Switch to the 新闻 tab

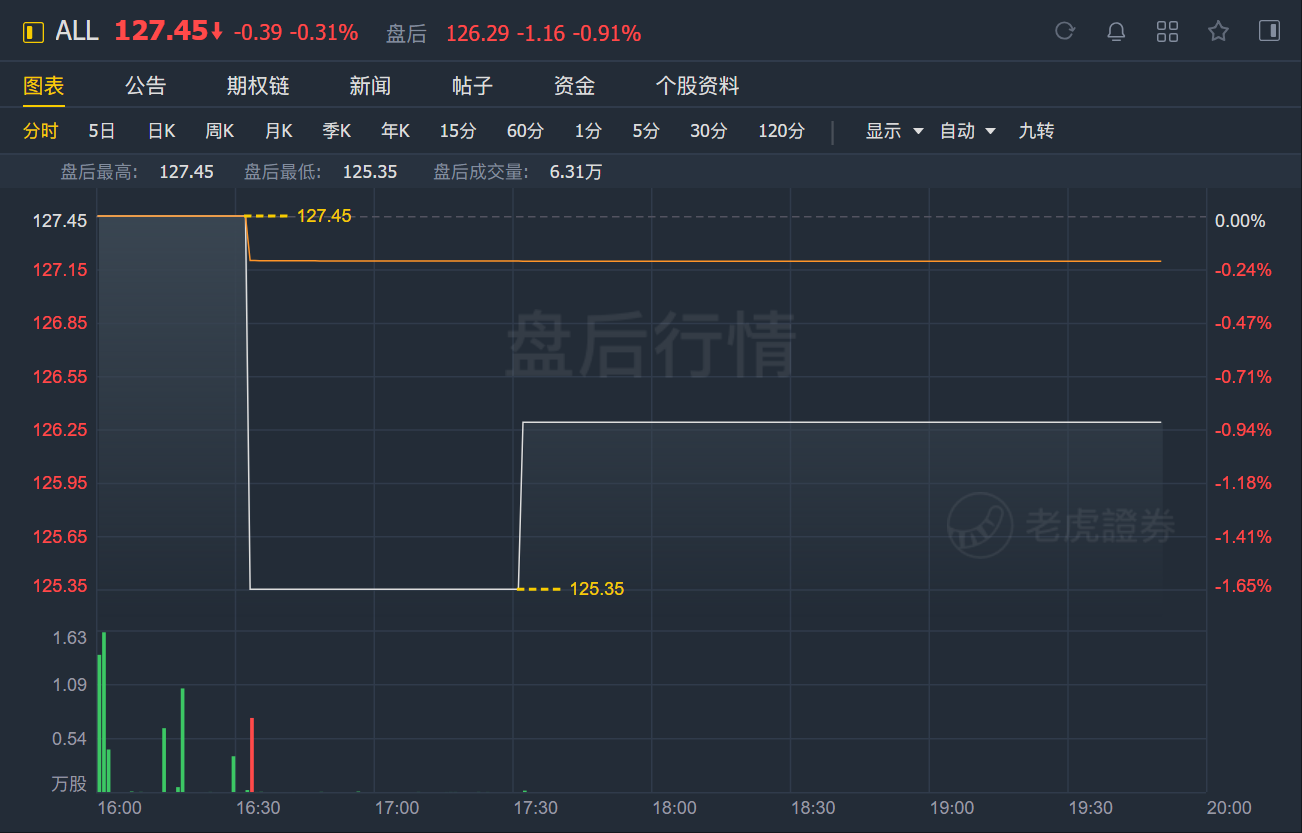click(370, 86)
